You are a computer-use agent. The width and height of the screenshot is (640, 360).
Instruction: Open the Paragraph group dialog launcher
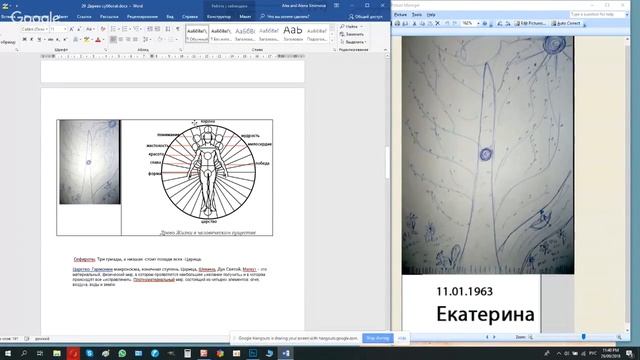[180, 50]
